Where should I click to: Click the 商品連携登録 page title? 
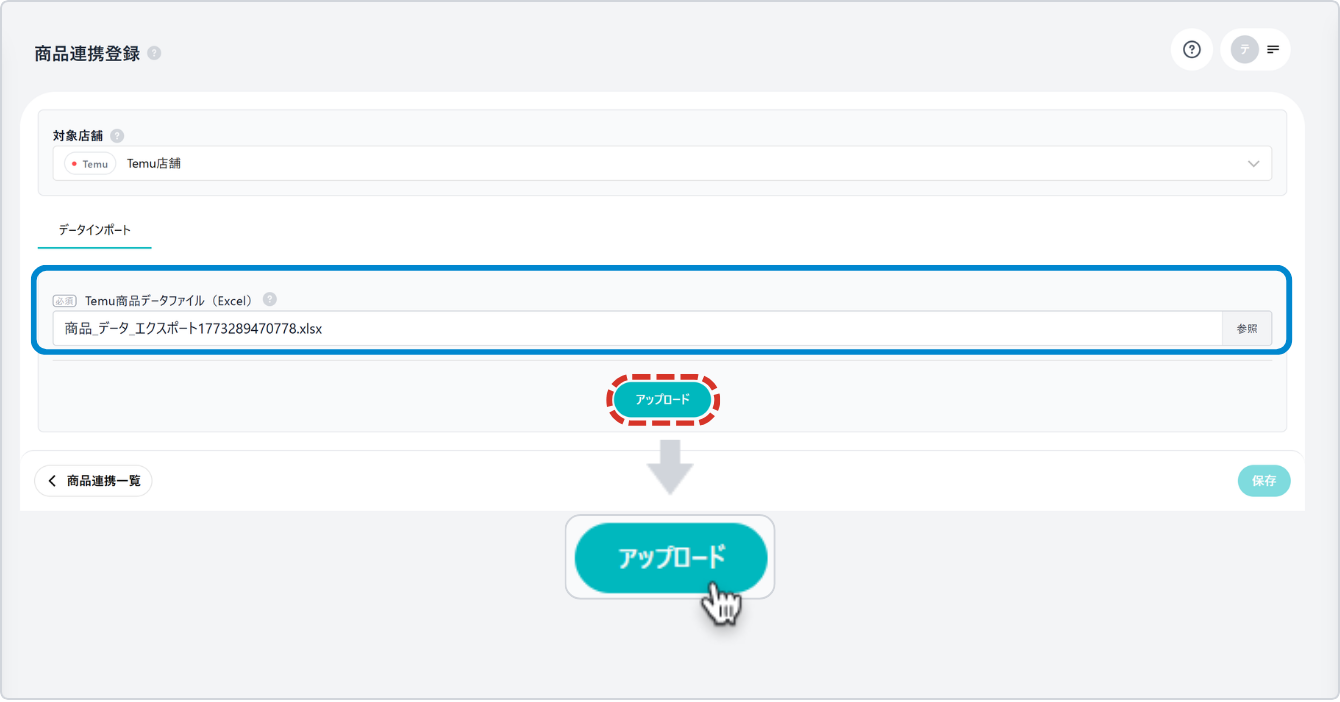87,54
